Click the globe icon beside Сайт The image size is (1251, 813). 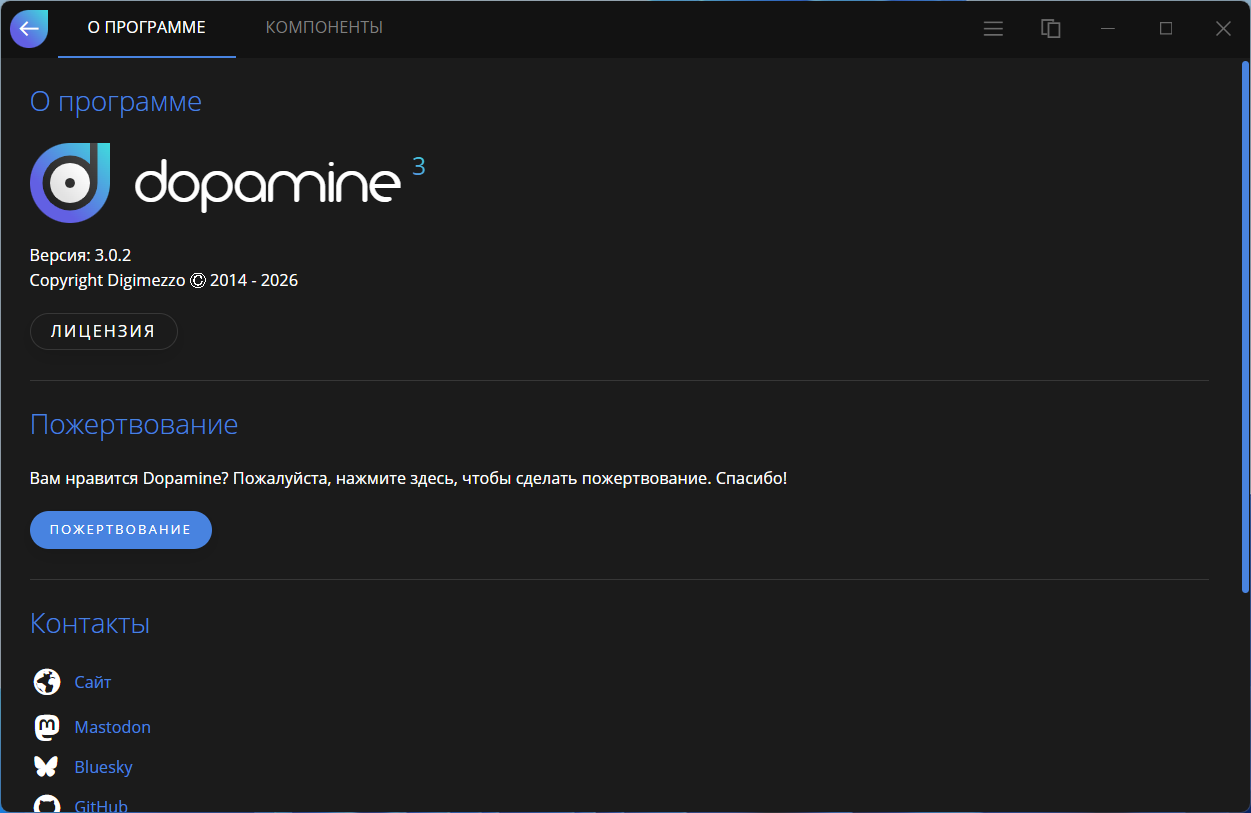tap(47, 682)
